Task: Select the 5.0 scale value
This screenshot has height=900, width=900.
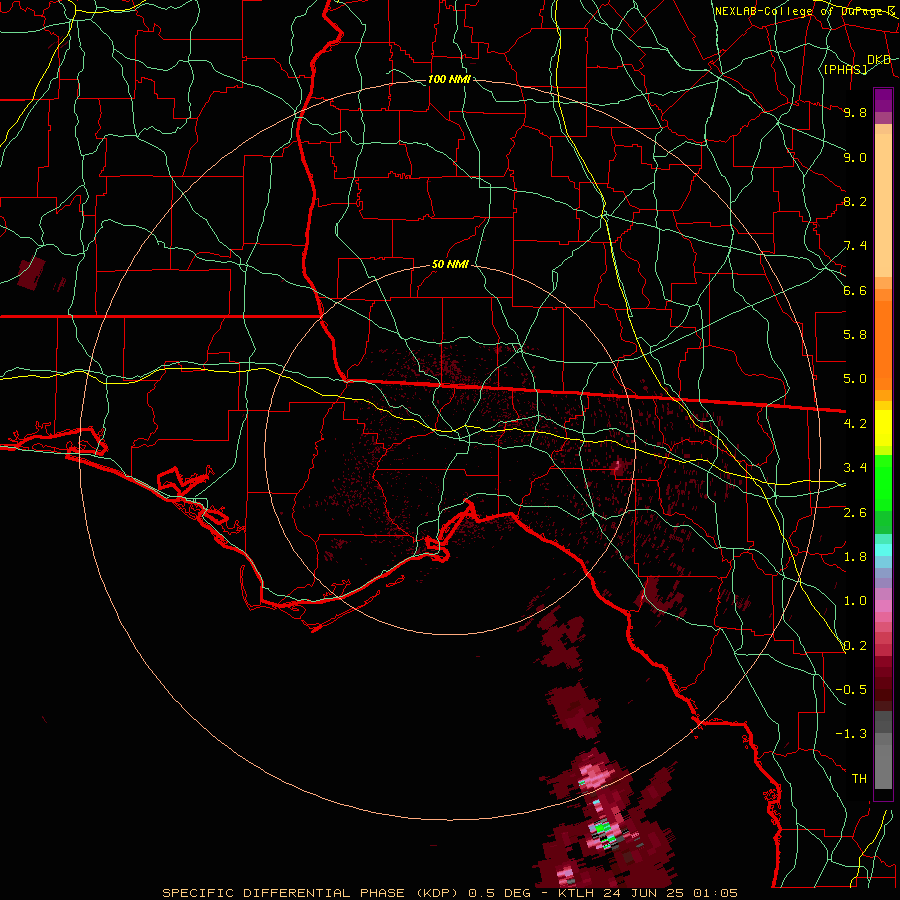Action: 855,379
